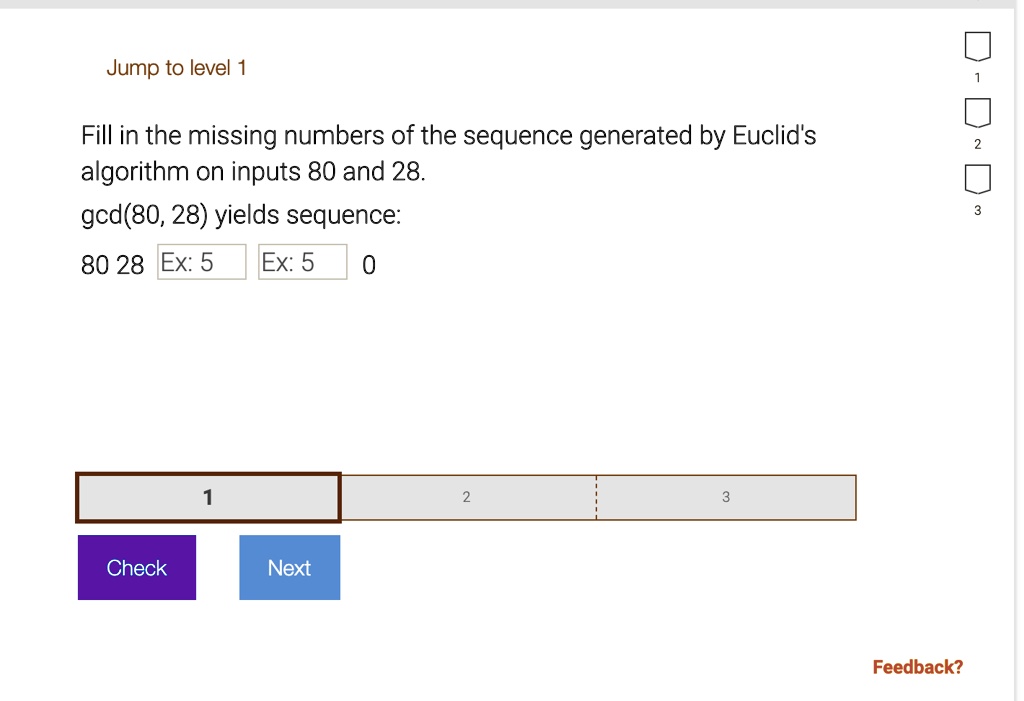This screenshot has height=701, width=1024.
Task: Click the Jump to level 1 link
Action: [x=176, y=68]
